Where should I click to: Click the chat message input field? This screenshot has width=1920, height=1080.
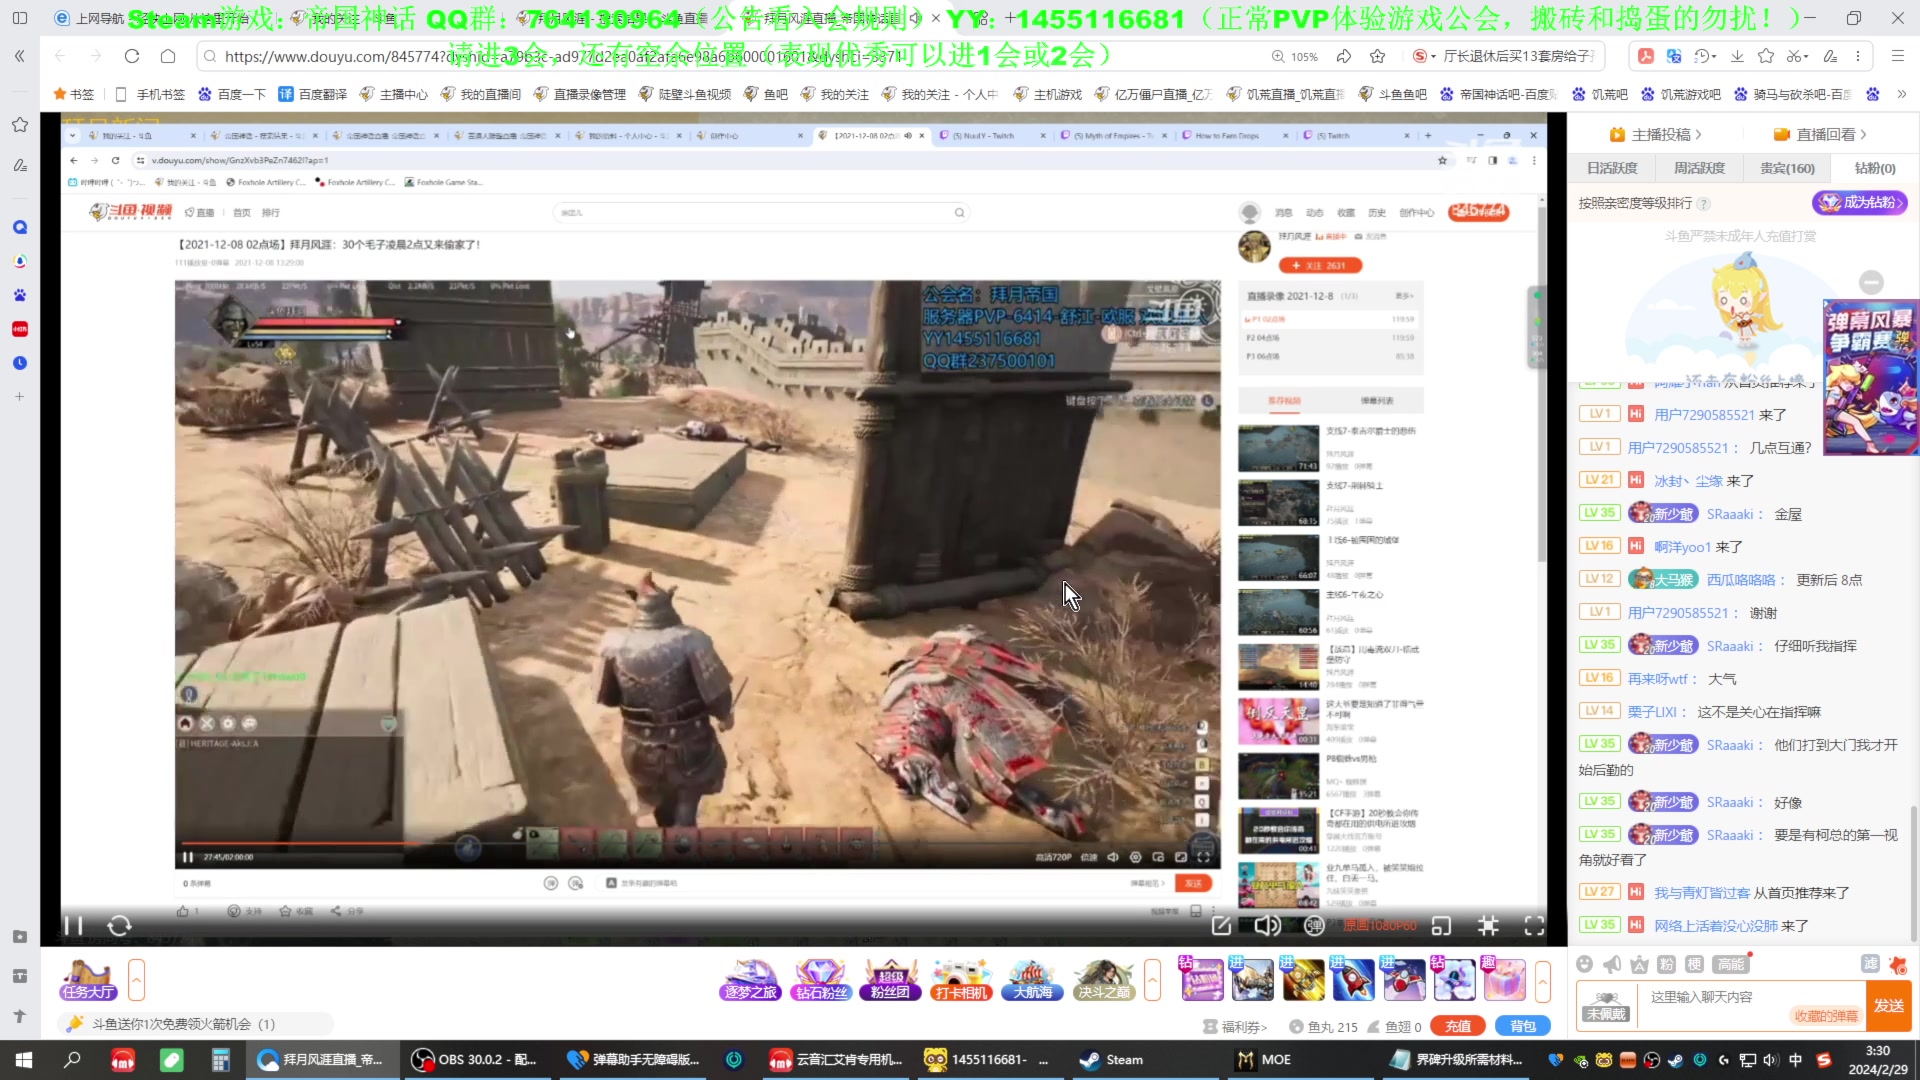(x=1750, y=997)
